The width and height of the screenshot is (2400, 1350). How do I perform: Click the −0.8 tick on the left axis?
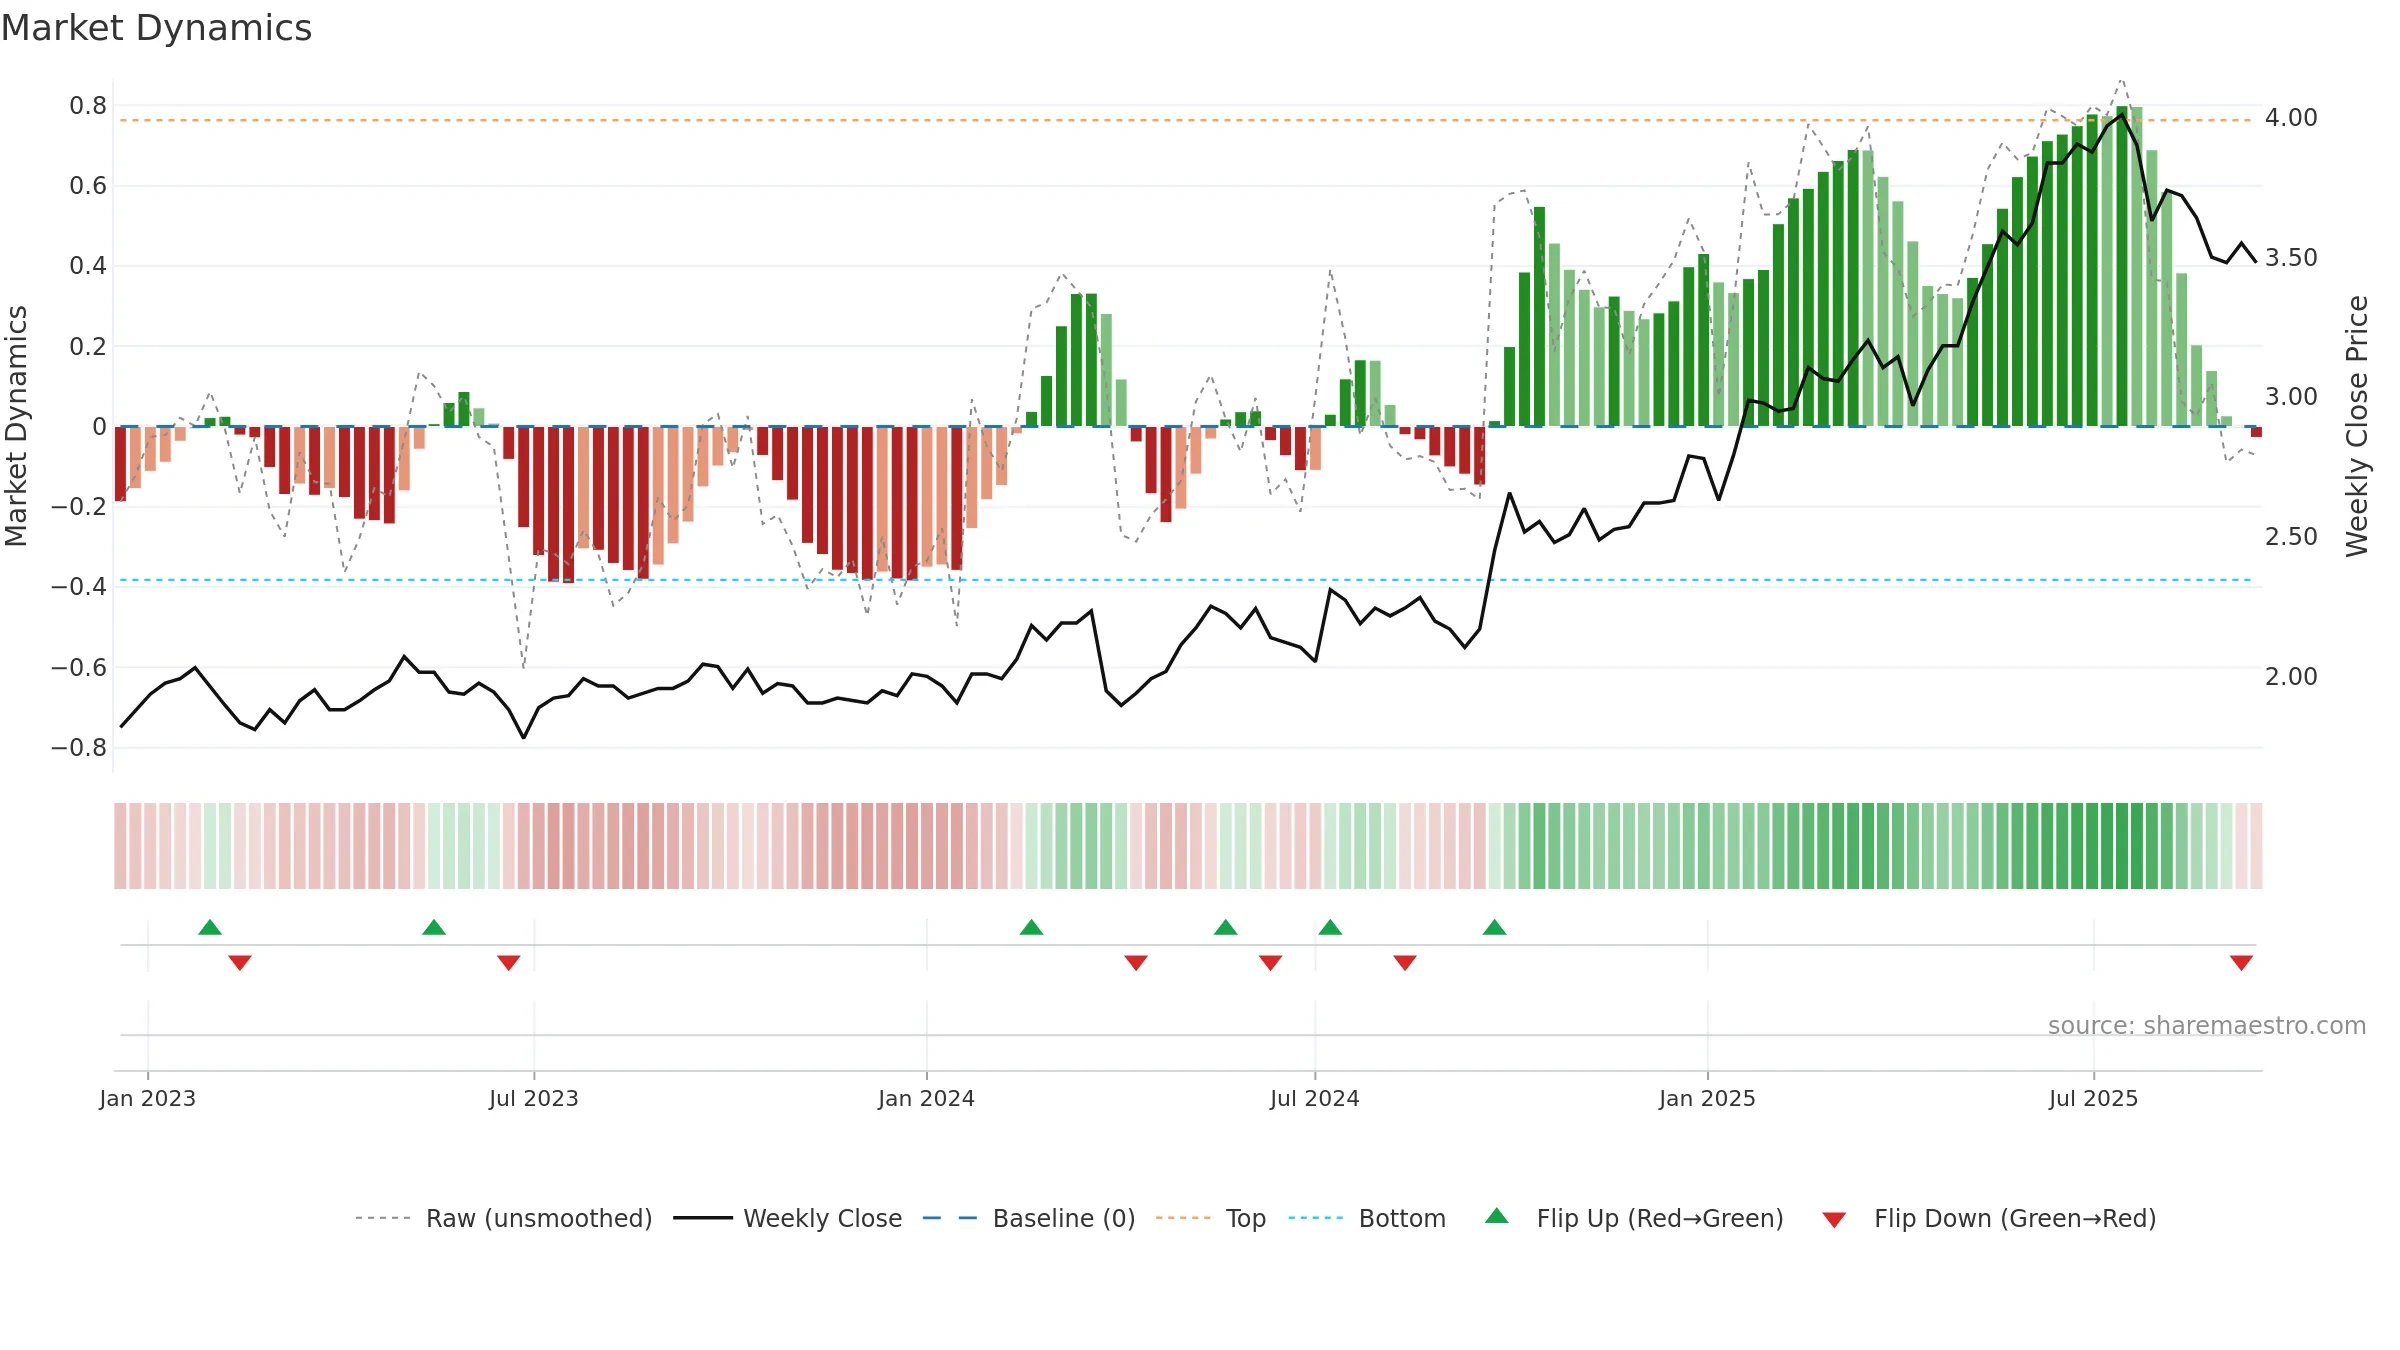click(79, 747)
